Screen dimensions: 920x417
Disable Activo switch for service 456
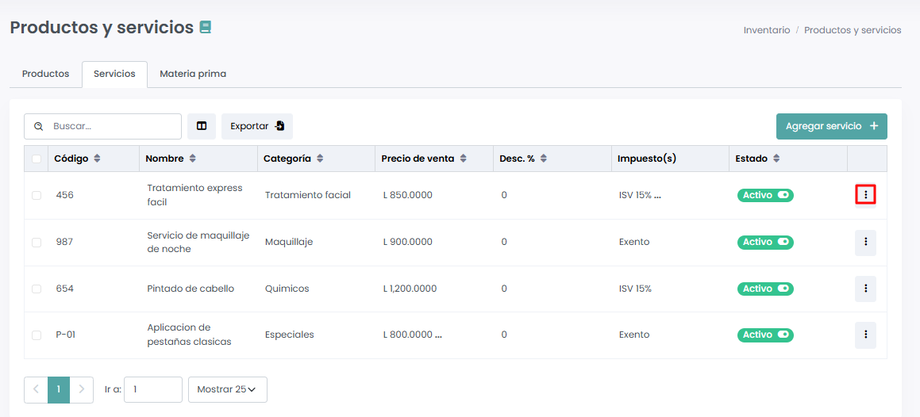765,195
